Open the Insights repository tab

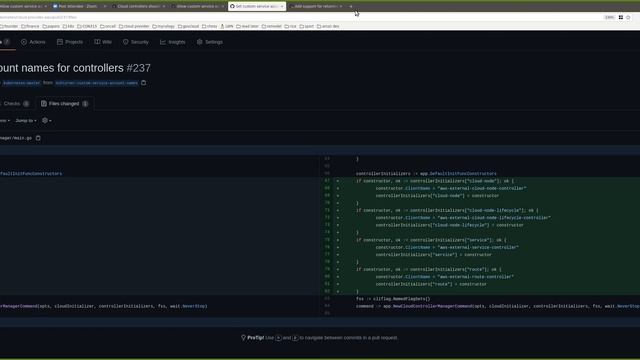click(173, 42)
